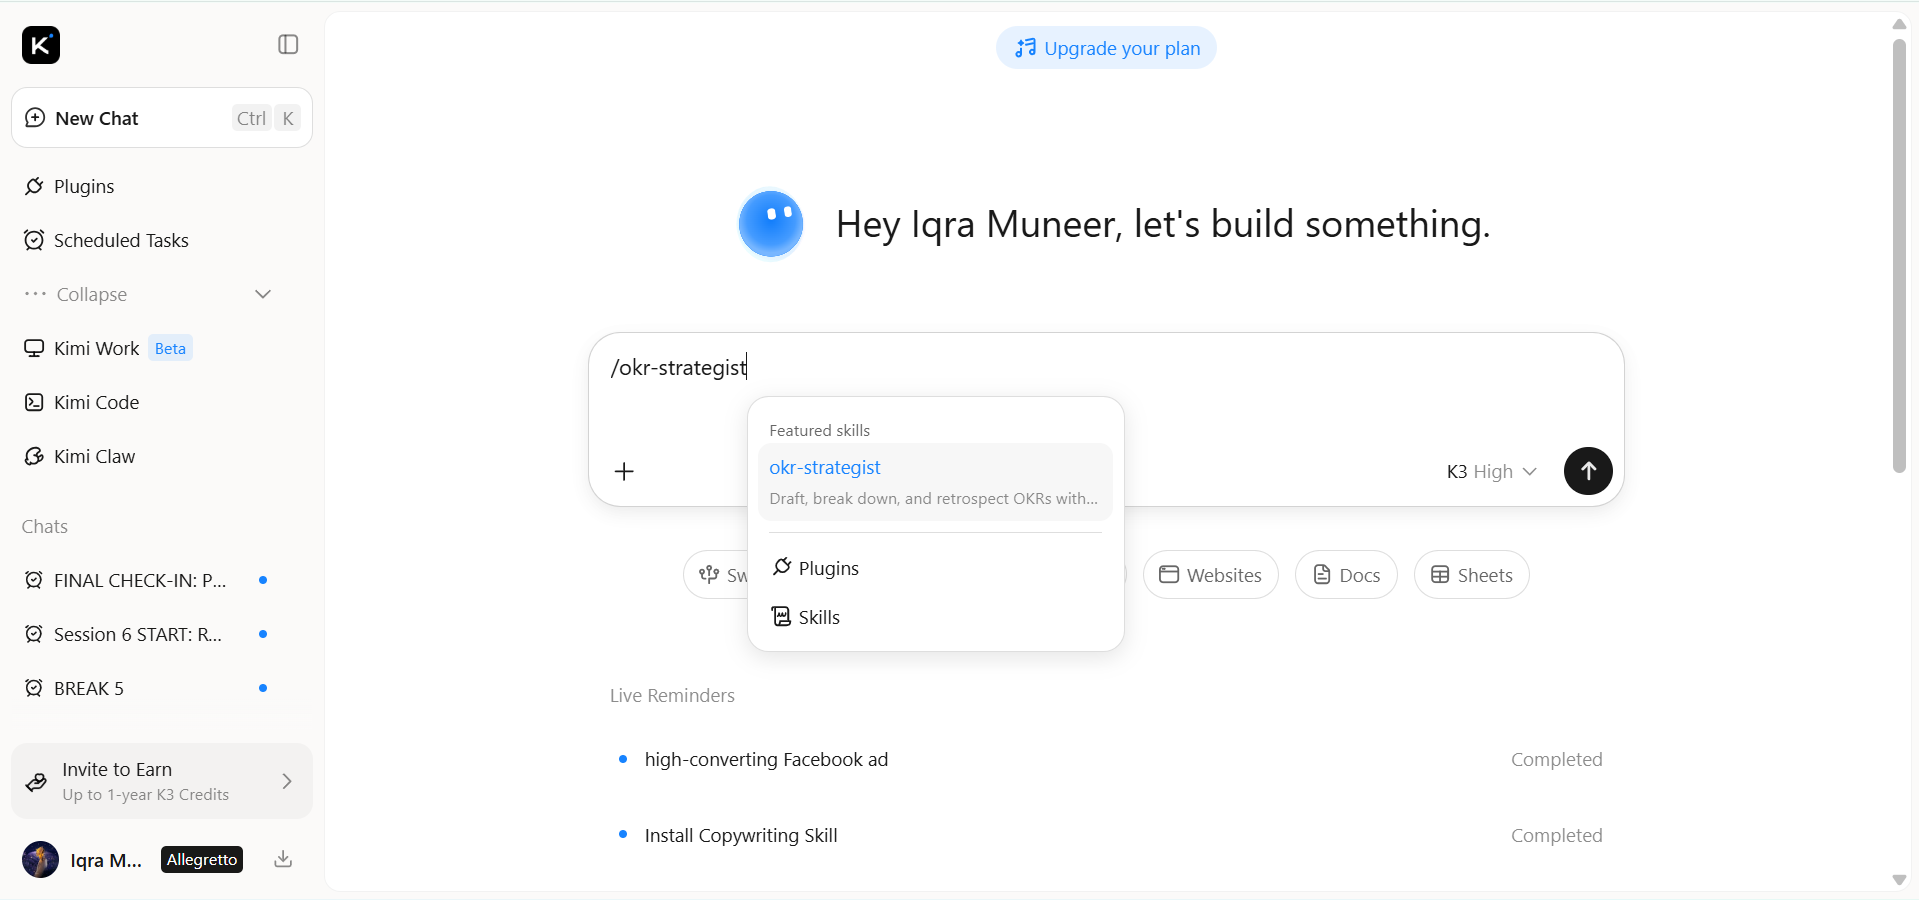Toggle the sidebar panel icon
This screenshot has width=1919, height=900.
(288, 45)
